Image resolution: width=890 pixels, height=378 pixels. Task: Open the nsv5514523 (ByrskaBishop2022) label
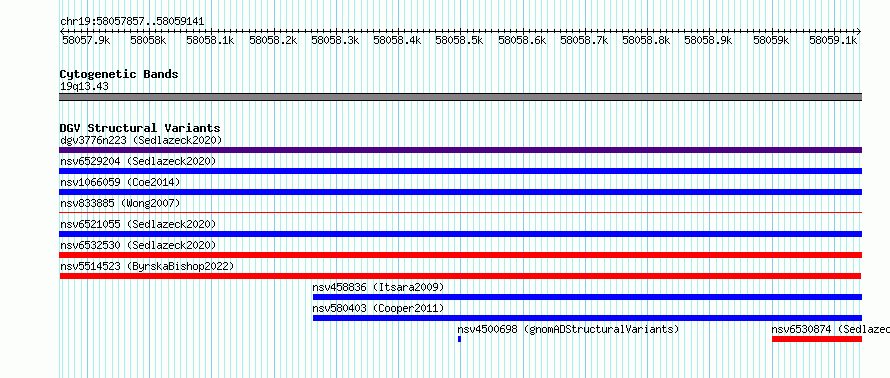tap(148, 266)
